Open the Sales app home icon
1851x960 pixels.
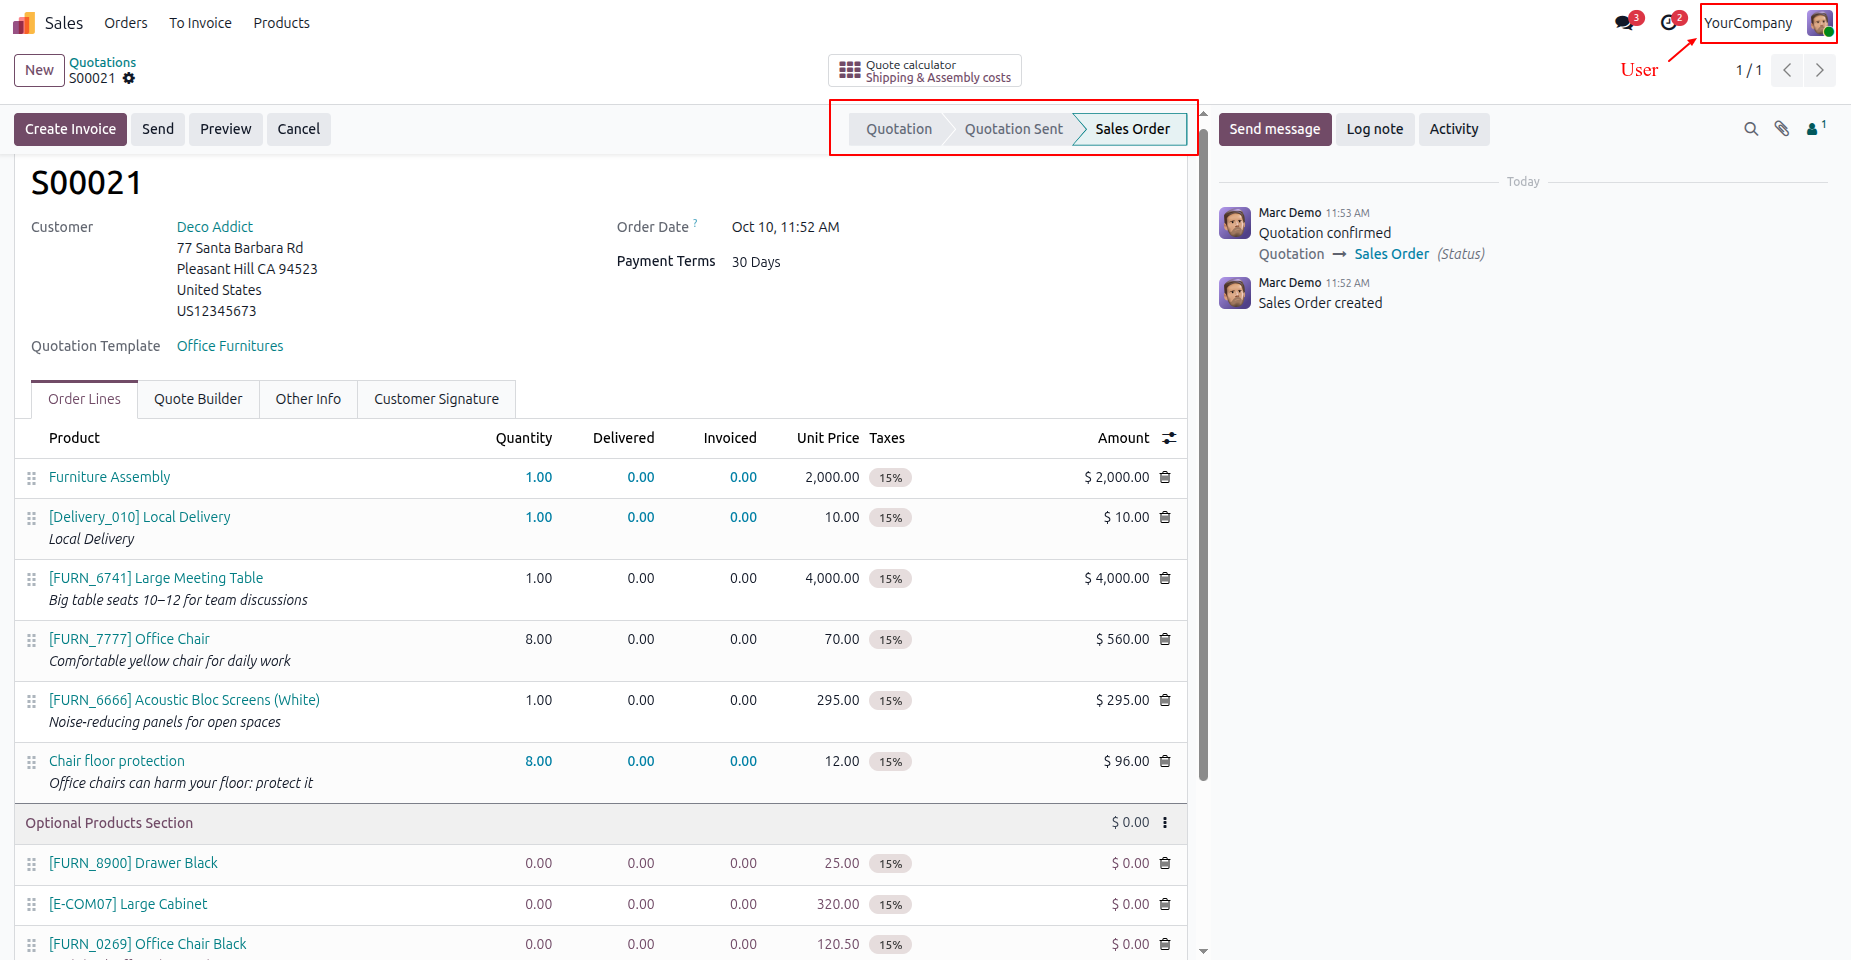click(x=24, y=22)
